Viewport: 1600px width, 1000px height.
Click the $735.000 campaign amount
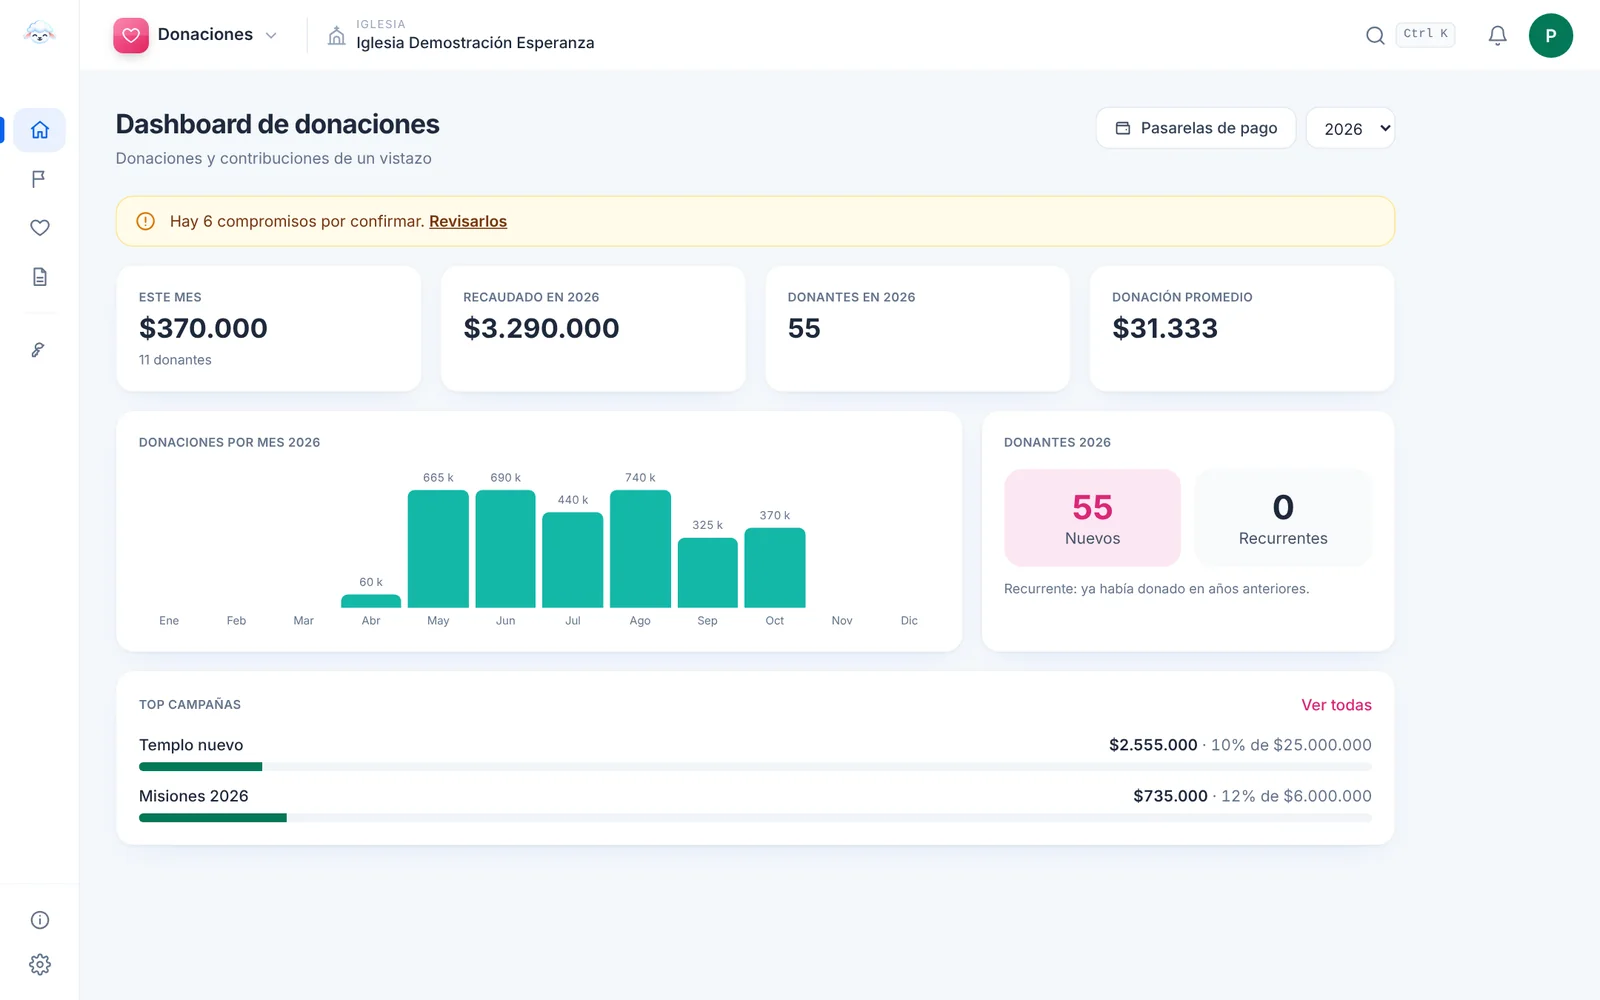point(1170,796)
